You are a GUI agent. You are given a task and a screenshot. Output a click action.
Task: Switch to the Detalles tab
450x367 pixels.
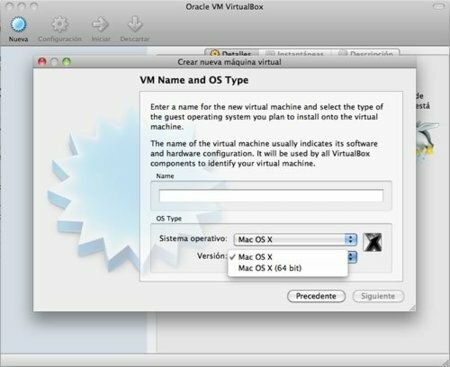232,54
